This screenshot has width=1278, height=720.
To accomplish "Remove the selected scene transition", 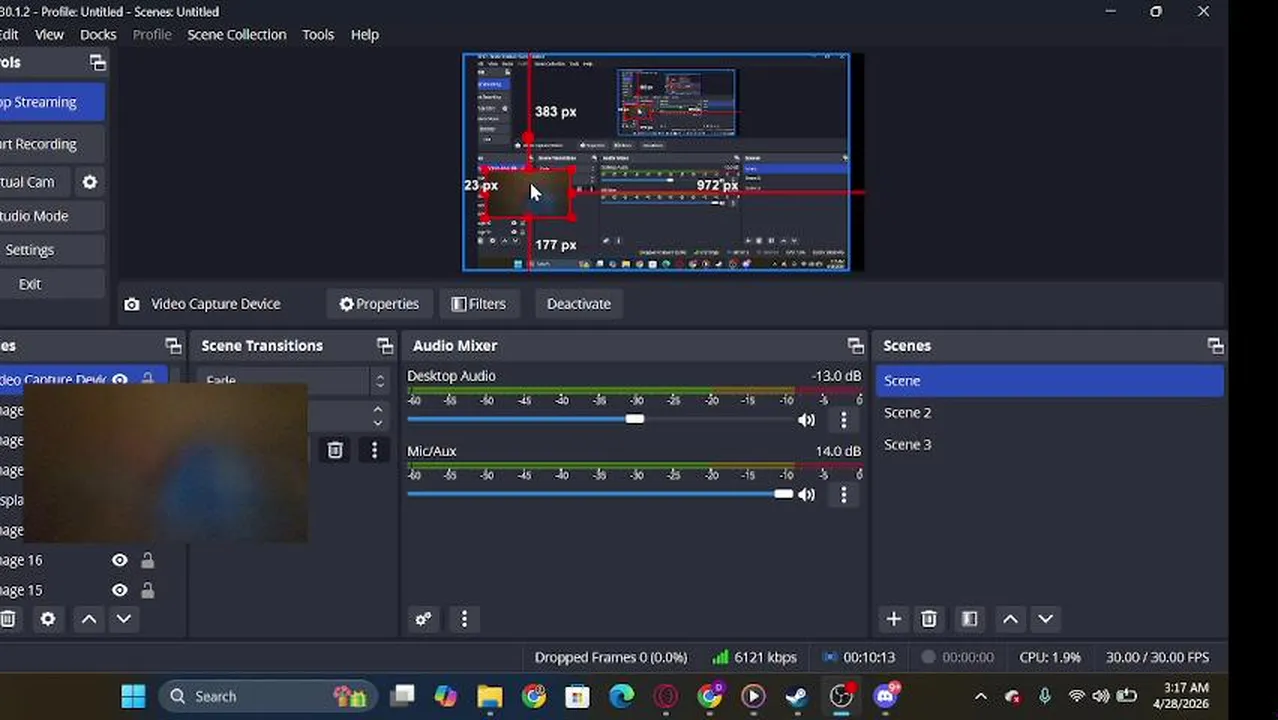I will point(335,451).
